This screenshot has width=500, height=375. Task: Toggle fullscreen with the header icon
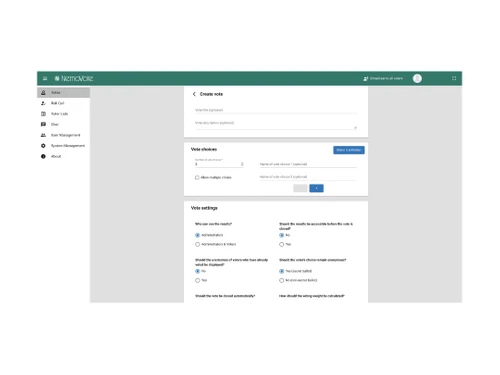454,78
